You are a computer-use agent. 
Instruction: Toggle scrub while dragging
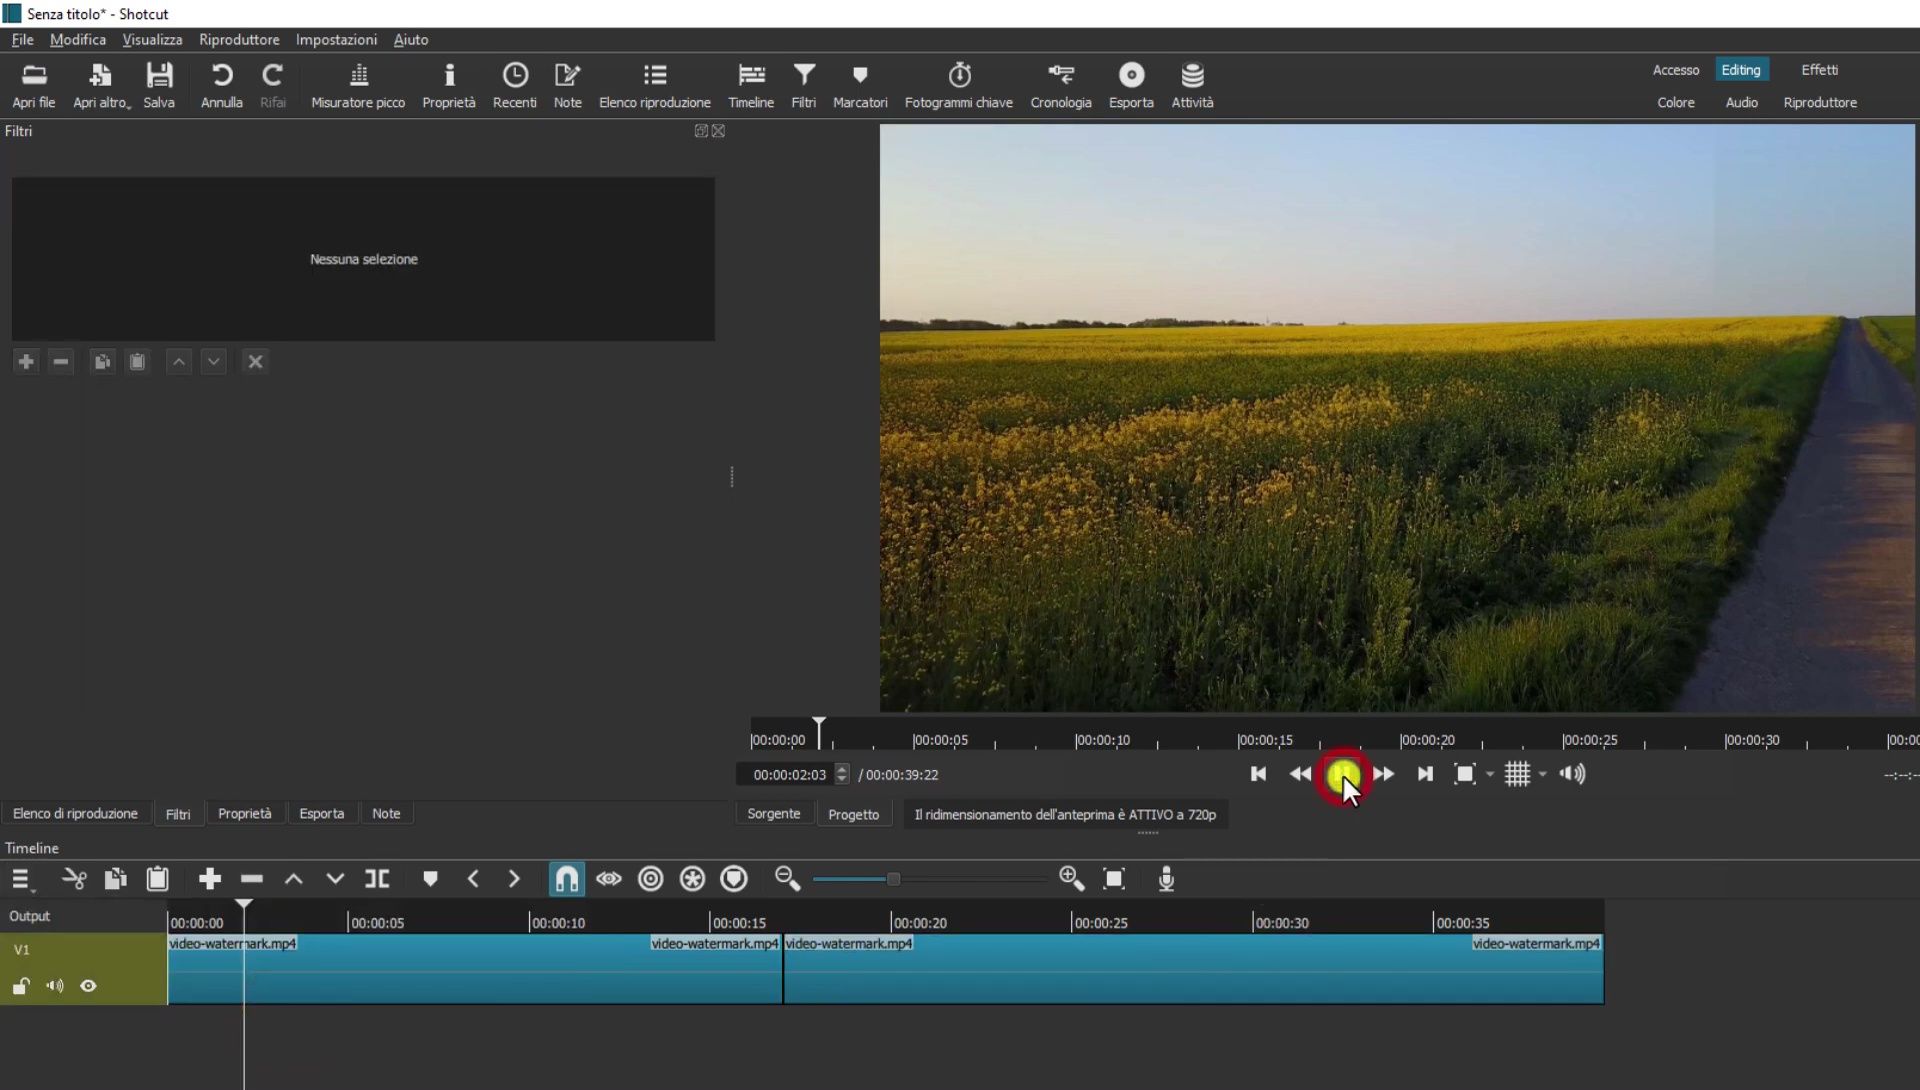(x=609, y=879)
